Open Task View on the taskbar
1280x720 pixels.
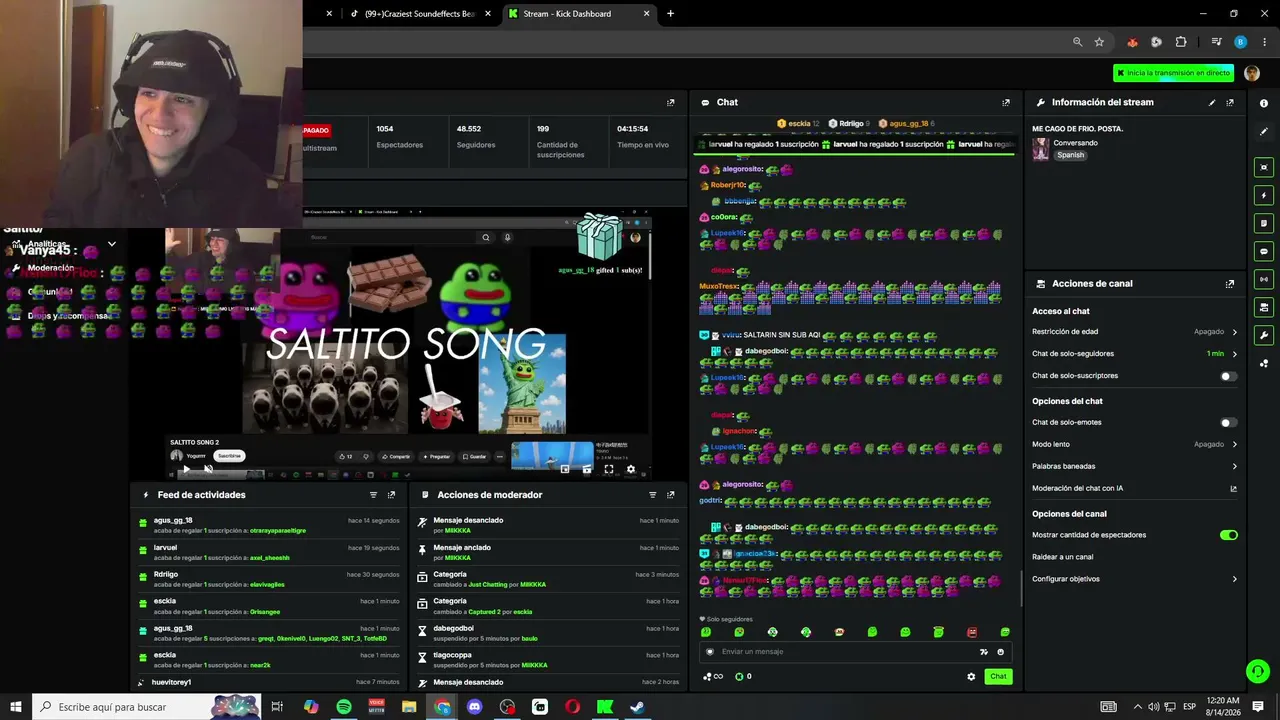pyautogui.click(x=277, y=707)
